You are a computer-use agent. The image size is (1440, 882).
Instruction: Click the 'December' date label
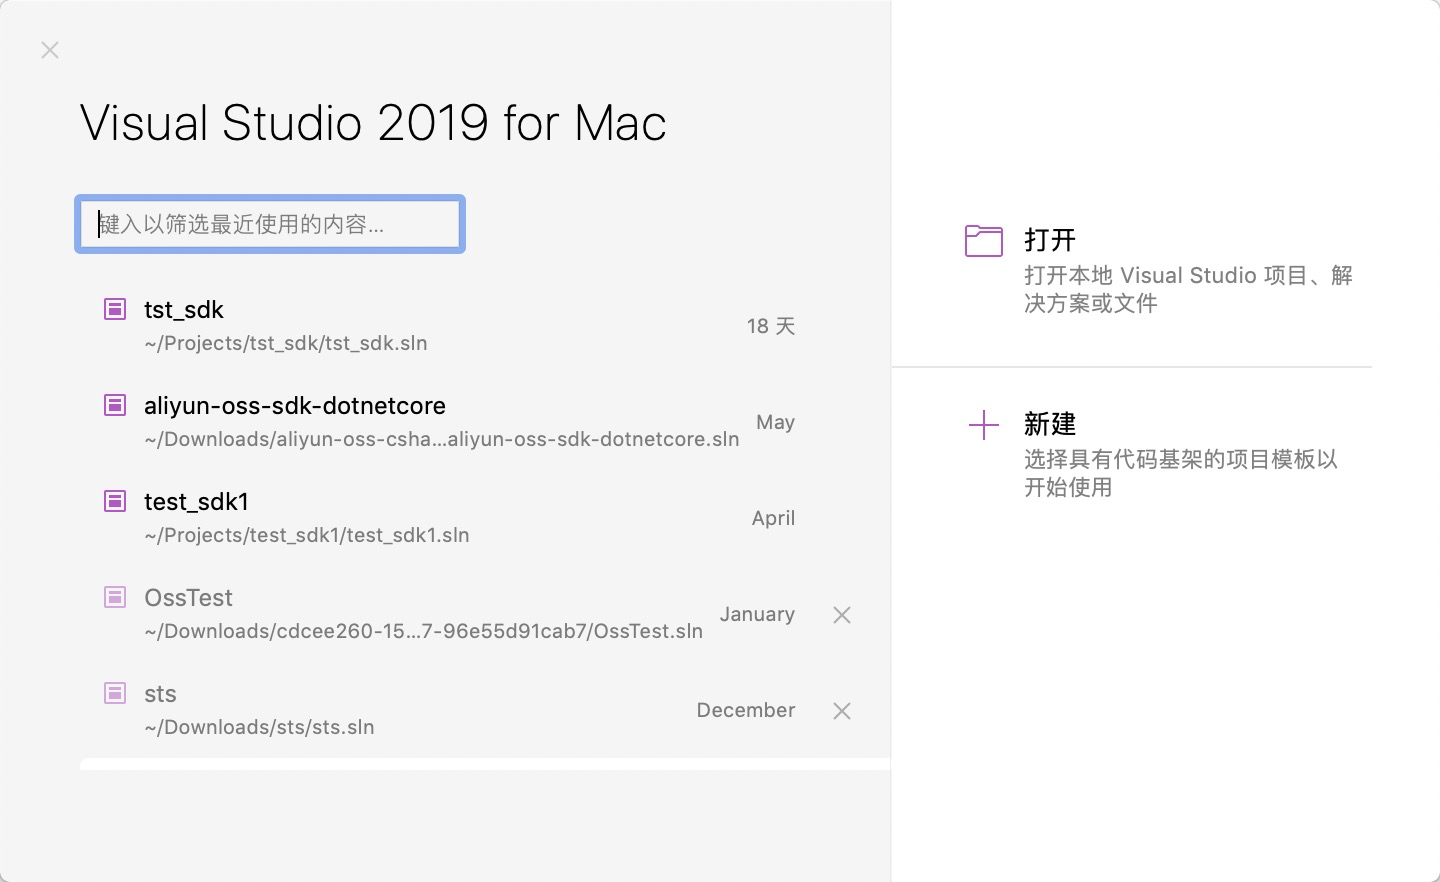746,710
